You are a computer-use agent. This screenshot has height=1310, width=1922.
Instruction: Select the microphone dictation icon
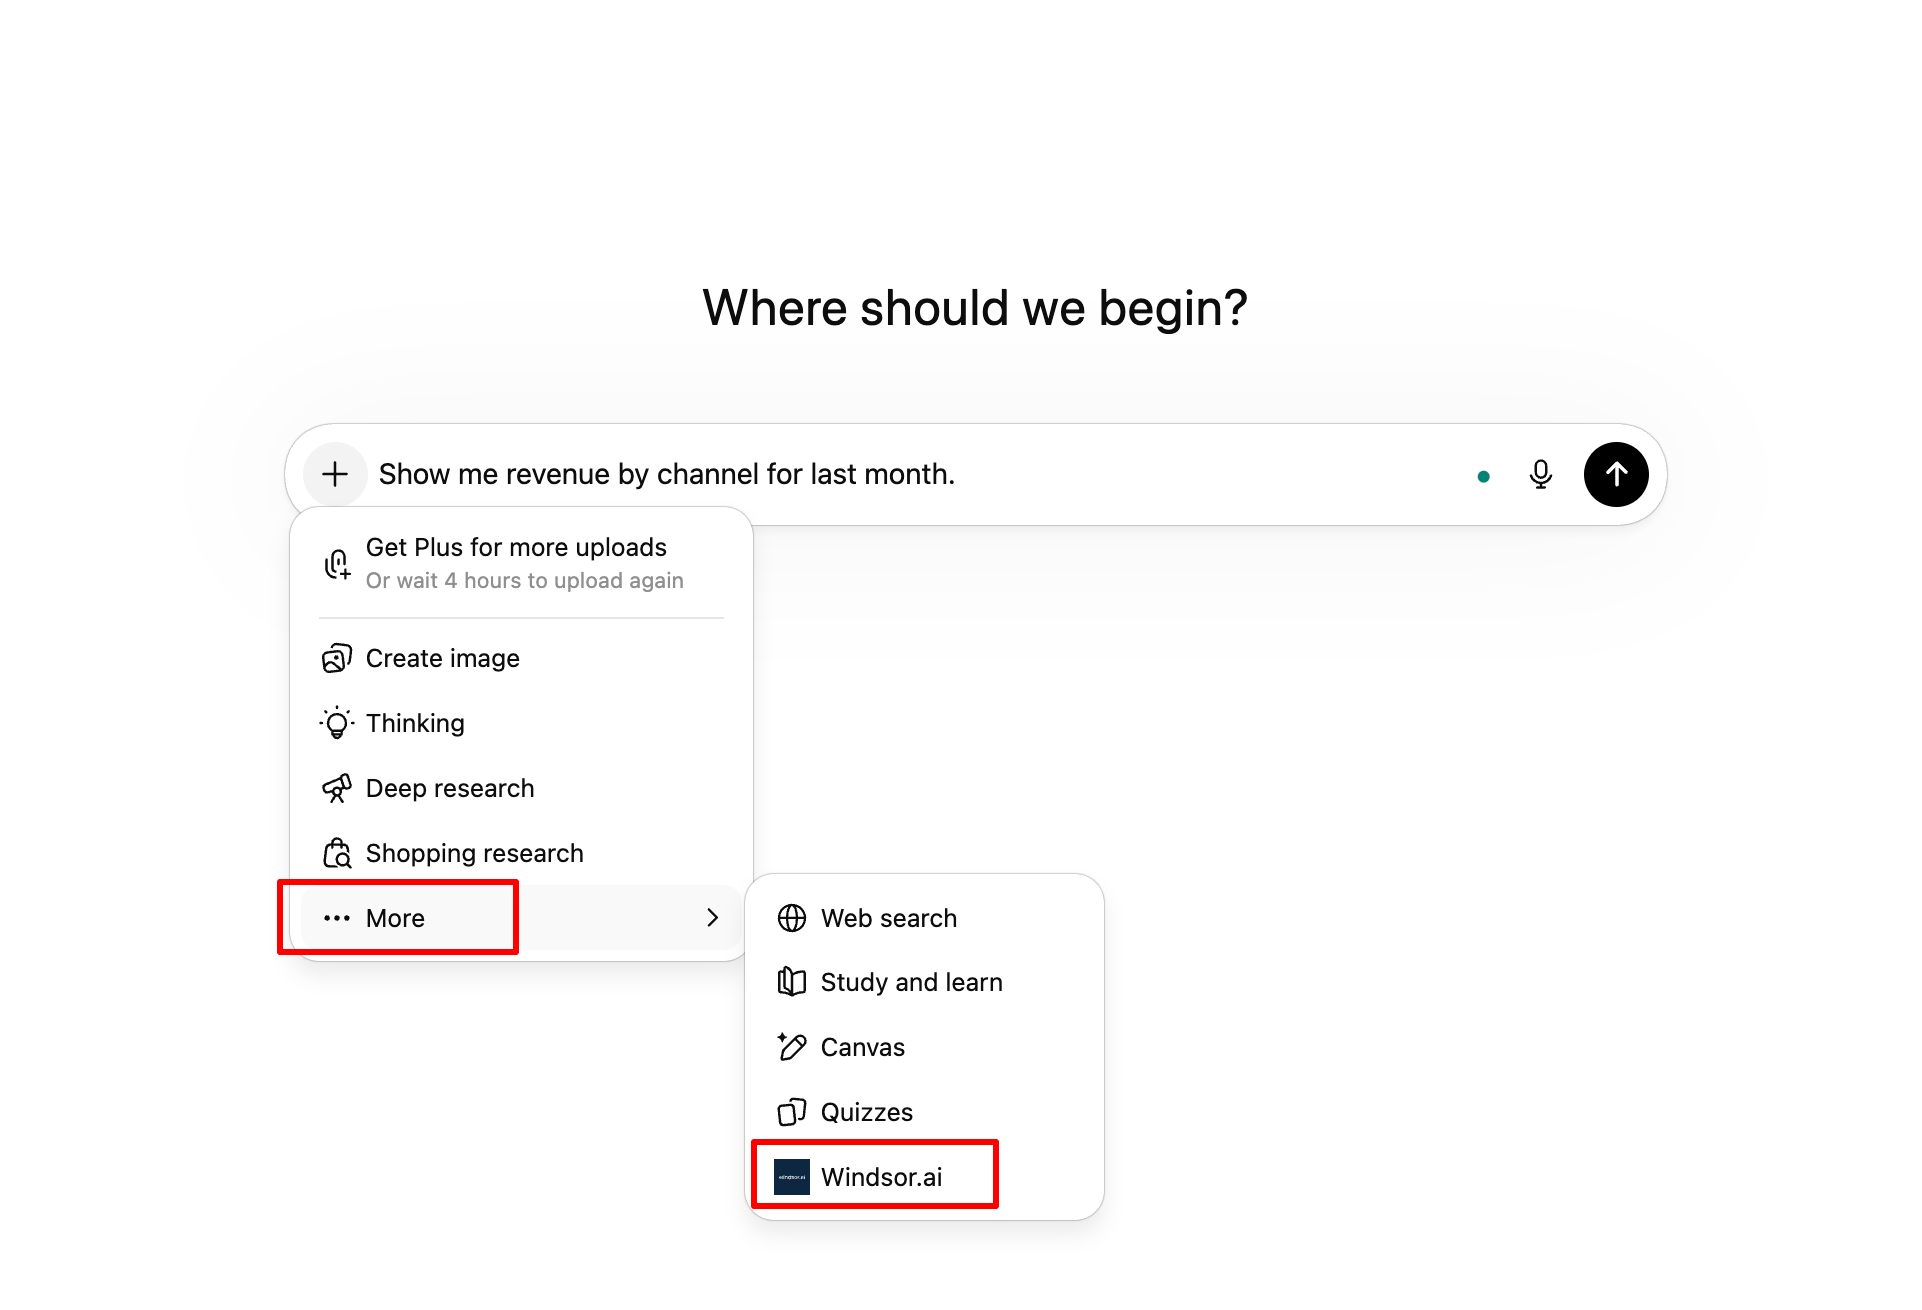tap(1540, 474)
